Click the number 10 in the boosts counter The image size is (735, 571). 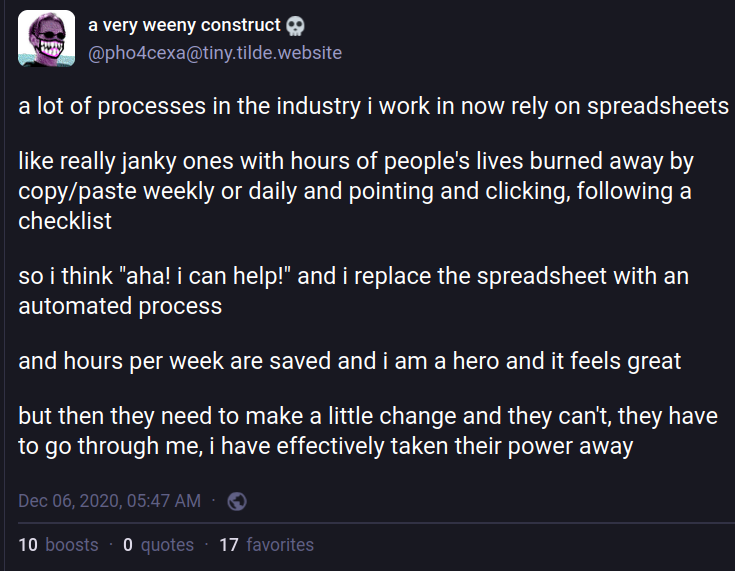pyautogui.click(x=28, y=545)
